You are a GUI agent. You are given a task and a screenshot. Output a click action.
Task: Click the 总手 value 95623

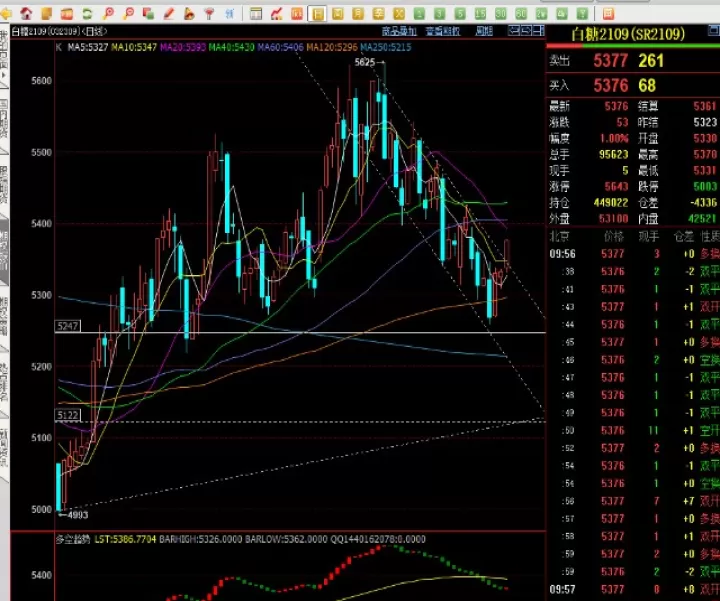[x=613, y=154]
